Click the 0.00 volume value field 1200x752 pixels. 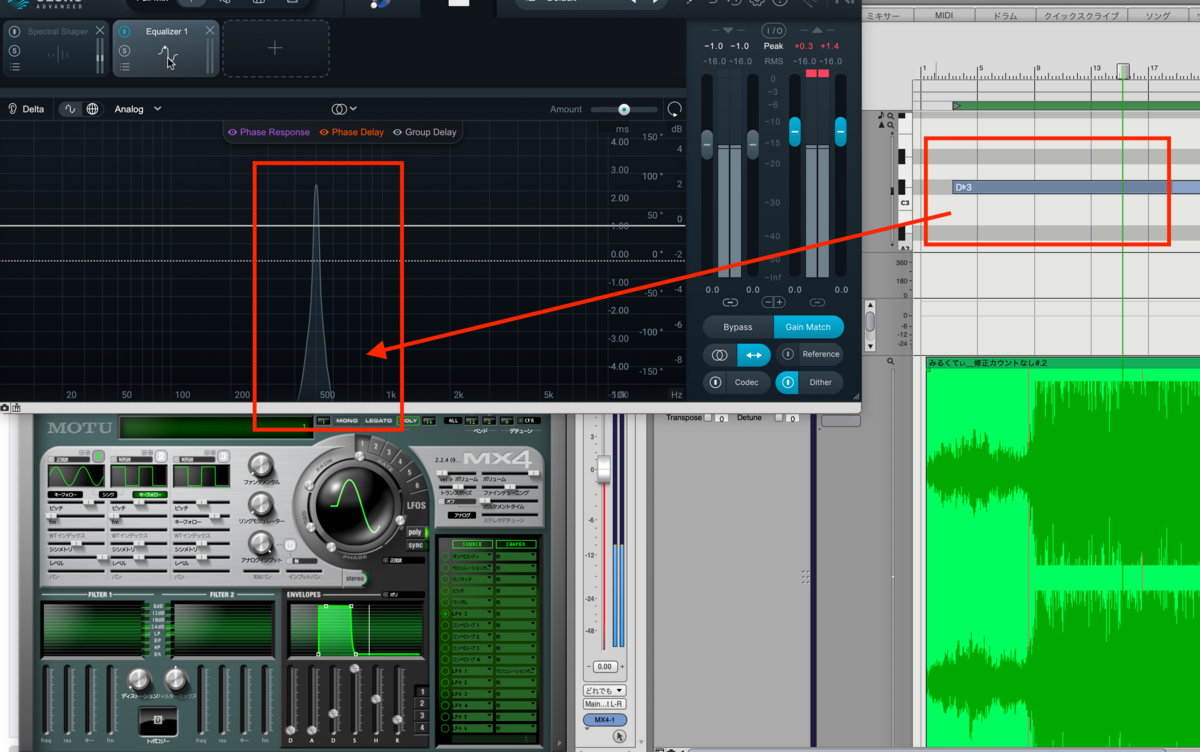click(x=604, y=666)
